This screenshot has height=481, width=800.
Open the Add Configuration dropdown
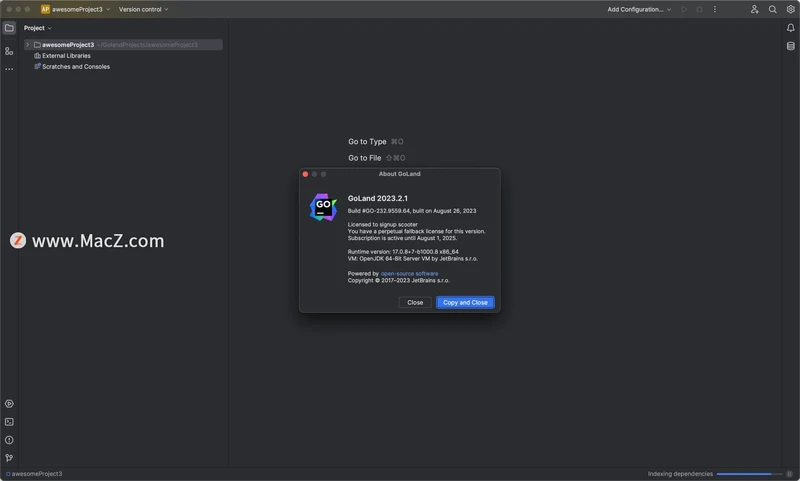(638, 9)
